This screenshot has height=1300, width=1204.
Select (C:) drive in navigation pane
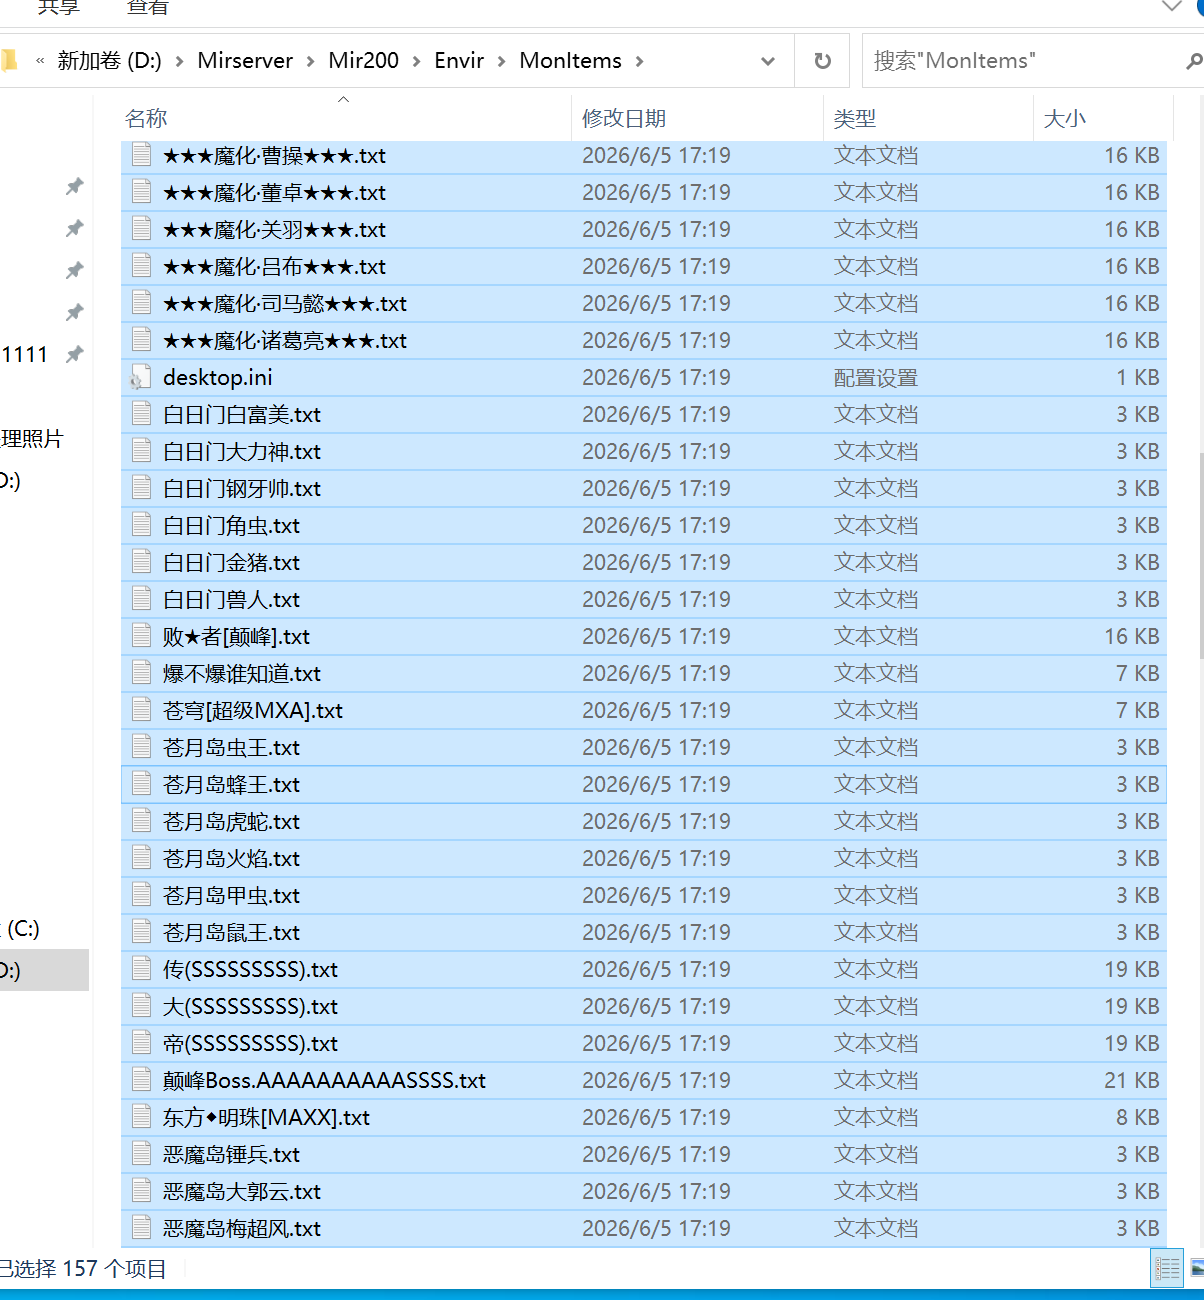(22, 928)
